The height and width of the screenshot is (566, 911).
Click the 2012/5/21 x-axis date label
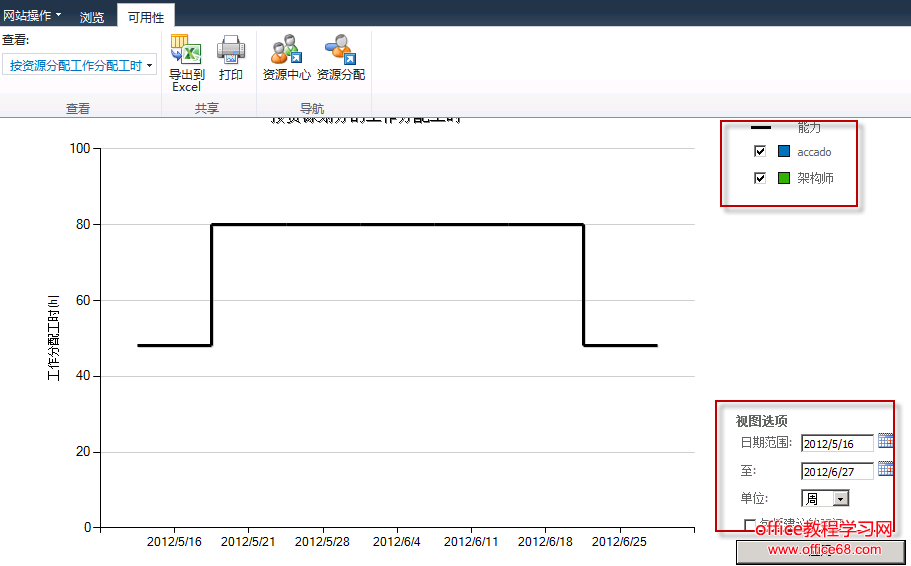tap(248, 542)
